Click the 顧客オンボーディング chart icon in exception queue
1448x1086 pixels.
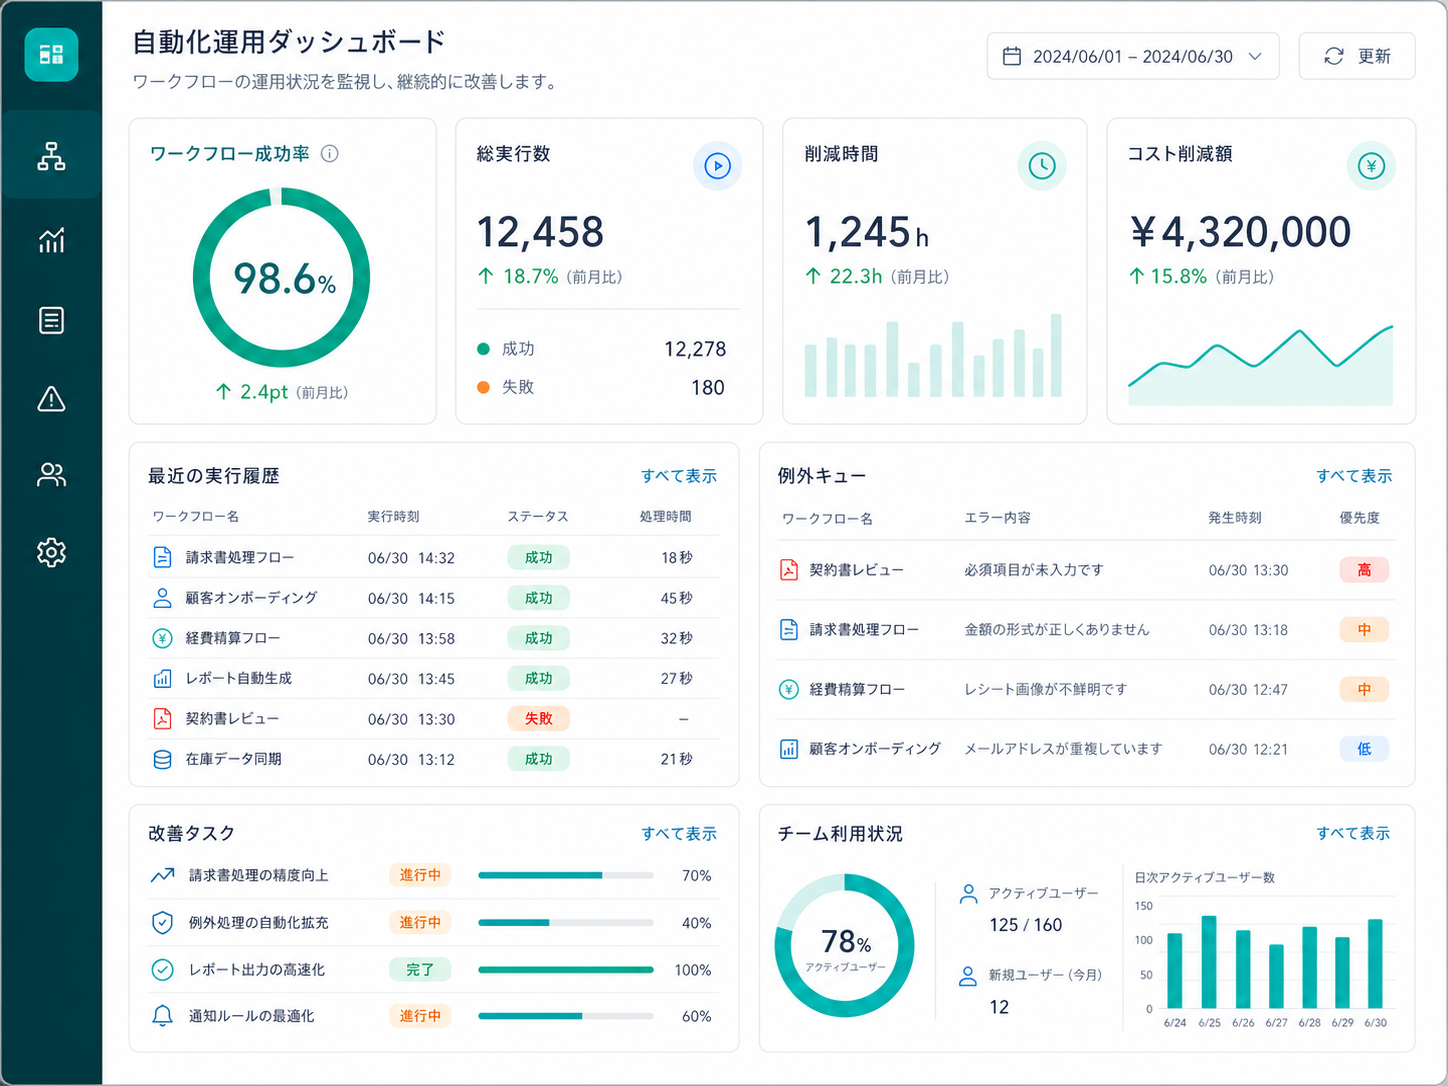coord(789,749)
